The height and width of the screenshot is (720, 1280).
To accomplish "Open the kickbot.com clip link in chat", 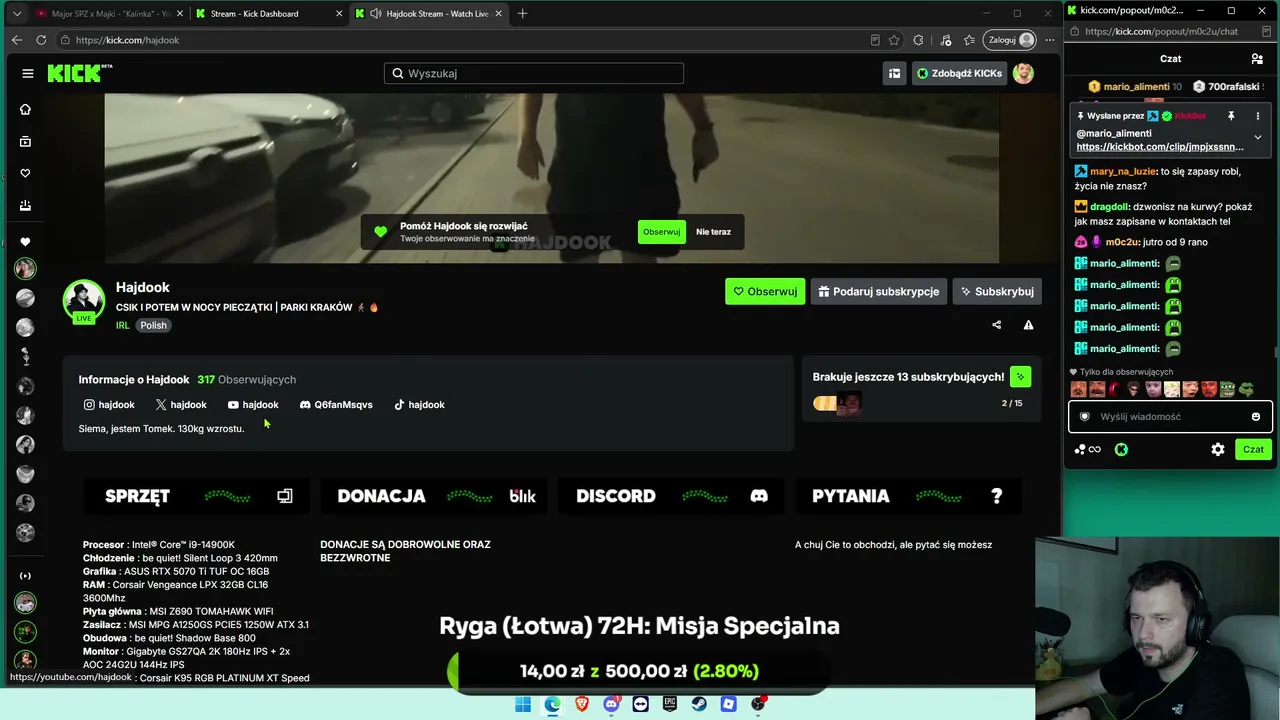I will [x=1160, y=147].
